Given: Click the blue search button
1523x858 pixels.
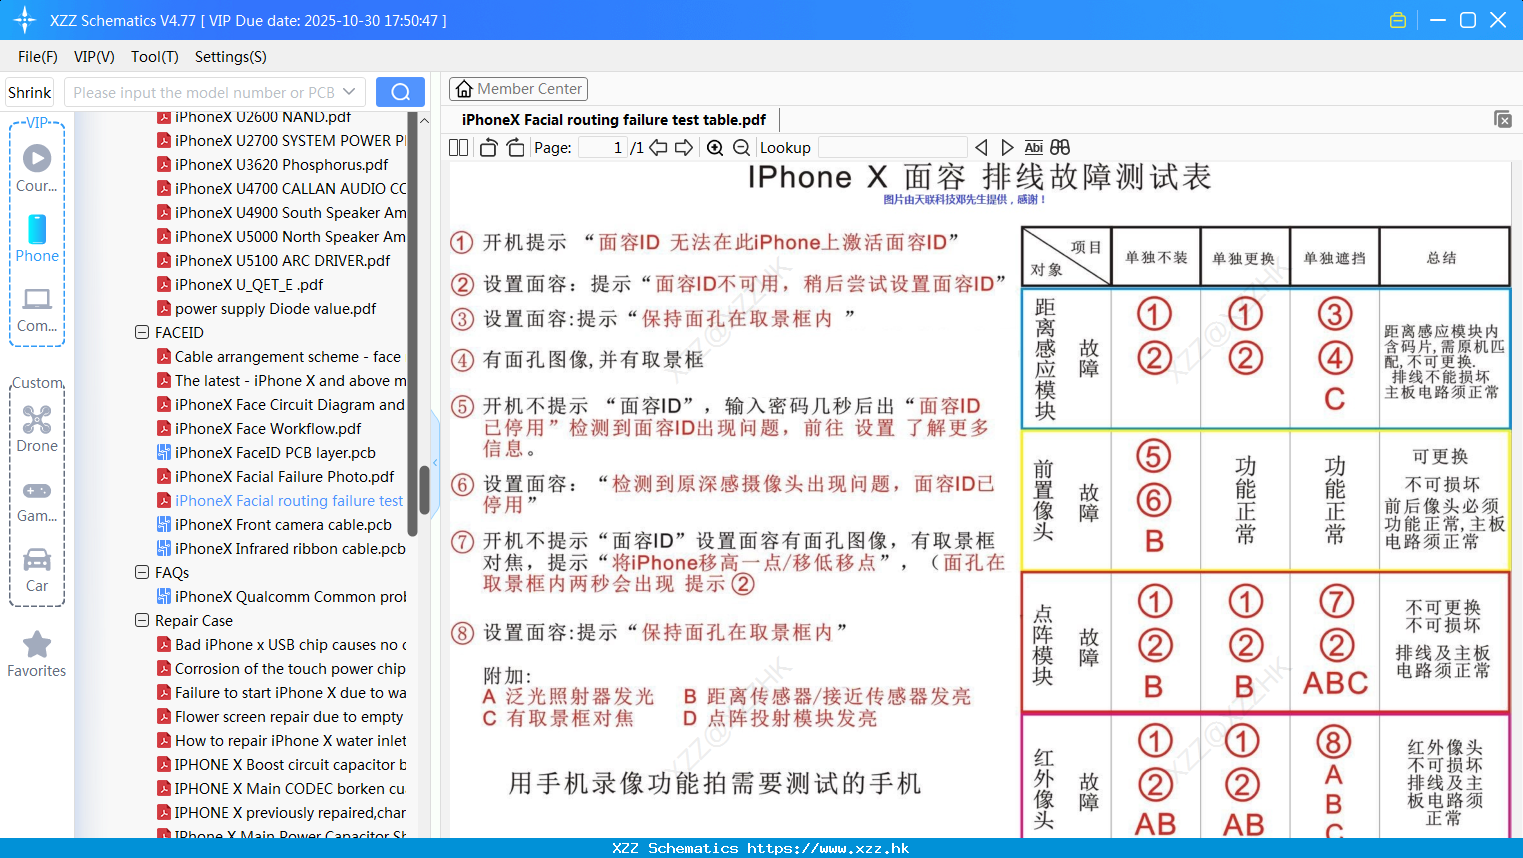Looking at the screenshot, I should [400, 92].
